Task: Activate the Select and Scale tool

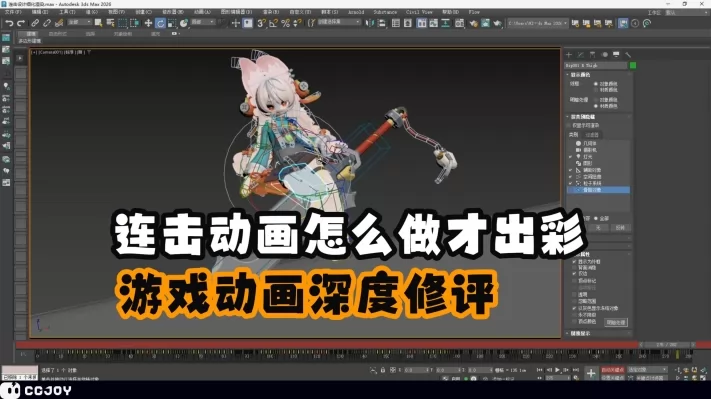Action: [x=172, y=23]
